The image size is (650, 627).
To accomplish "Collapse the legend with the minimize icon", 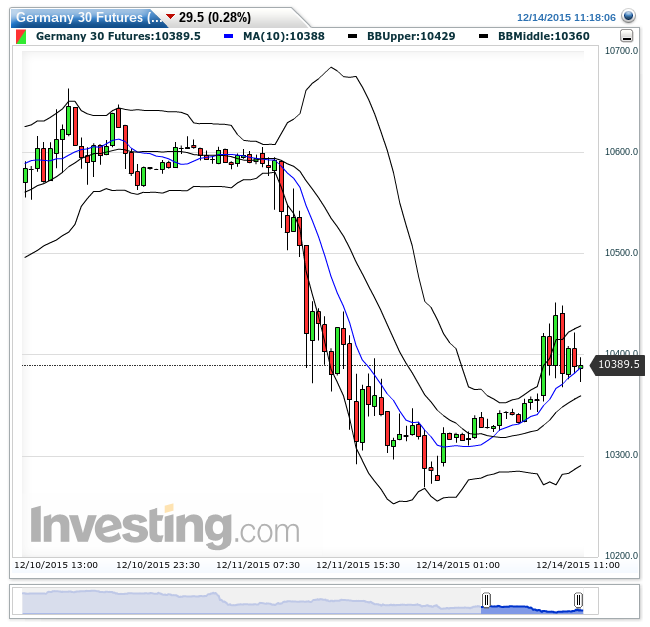I will point(627,36).
